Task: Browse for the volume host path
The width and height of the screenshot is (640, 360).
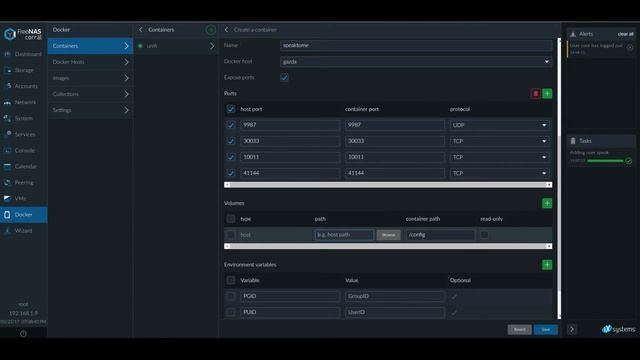Action: [x=388, y=235]
